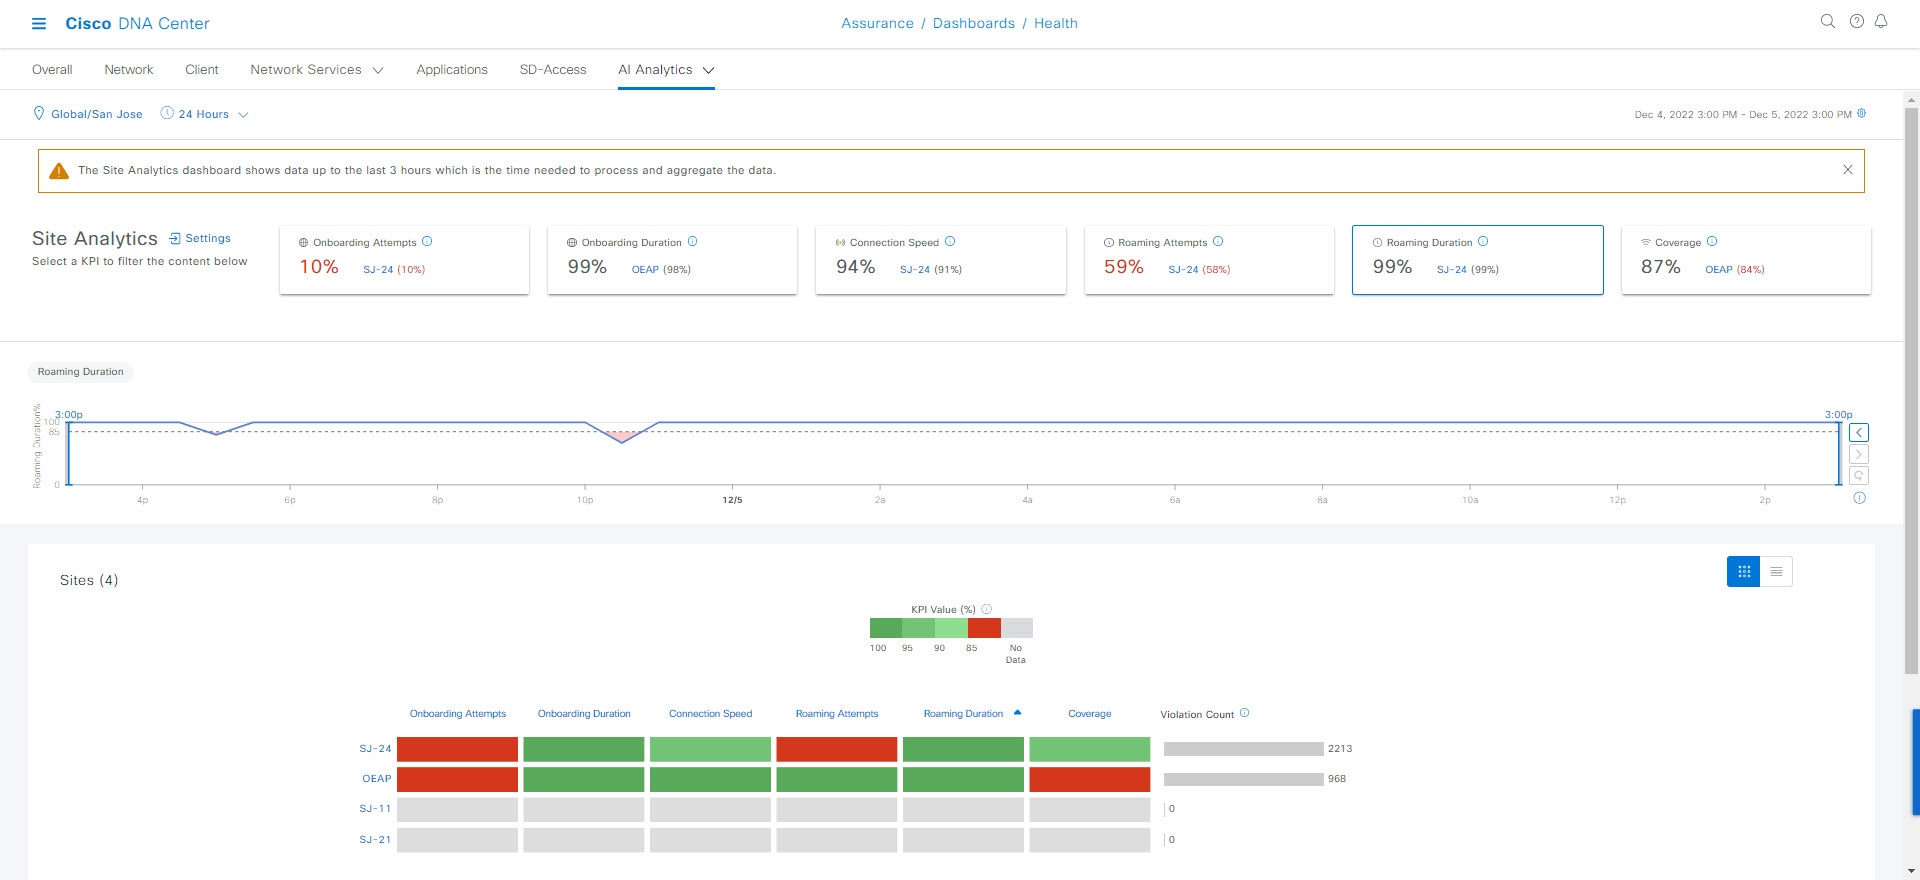Open the 24 Hours time range dropdown
Image resolution: width=1920 pixels, height=880 pixels.
coord(212,114)
